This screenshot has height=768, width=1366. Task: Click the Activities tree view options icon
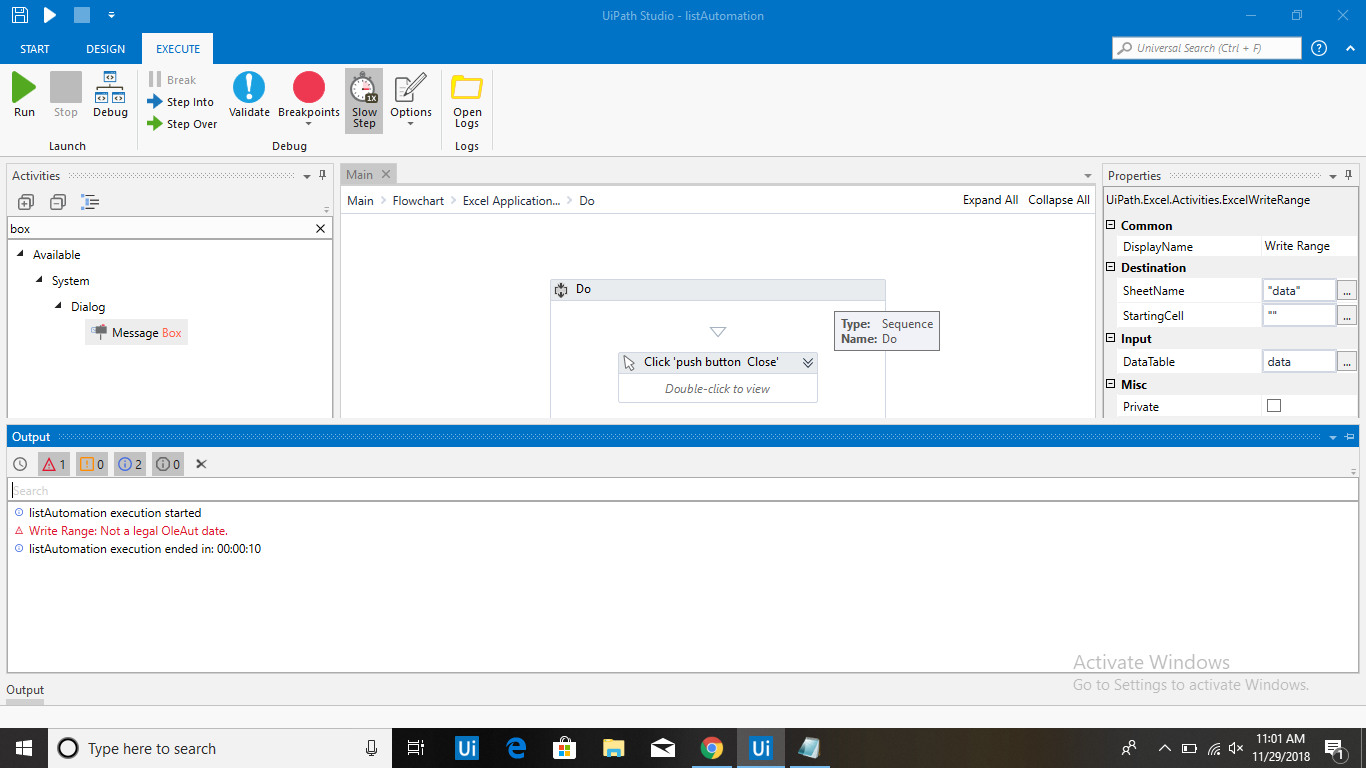point(90,202)
